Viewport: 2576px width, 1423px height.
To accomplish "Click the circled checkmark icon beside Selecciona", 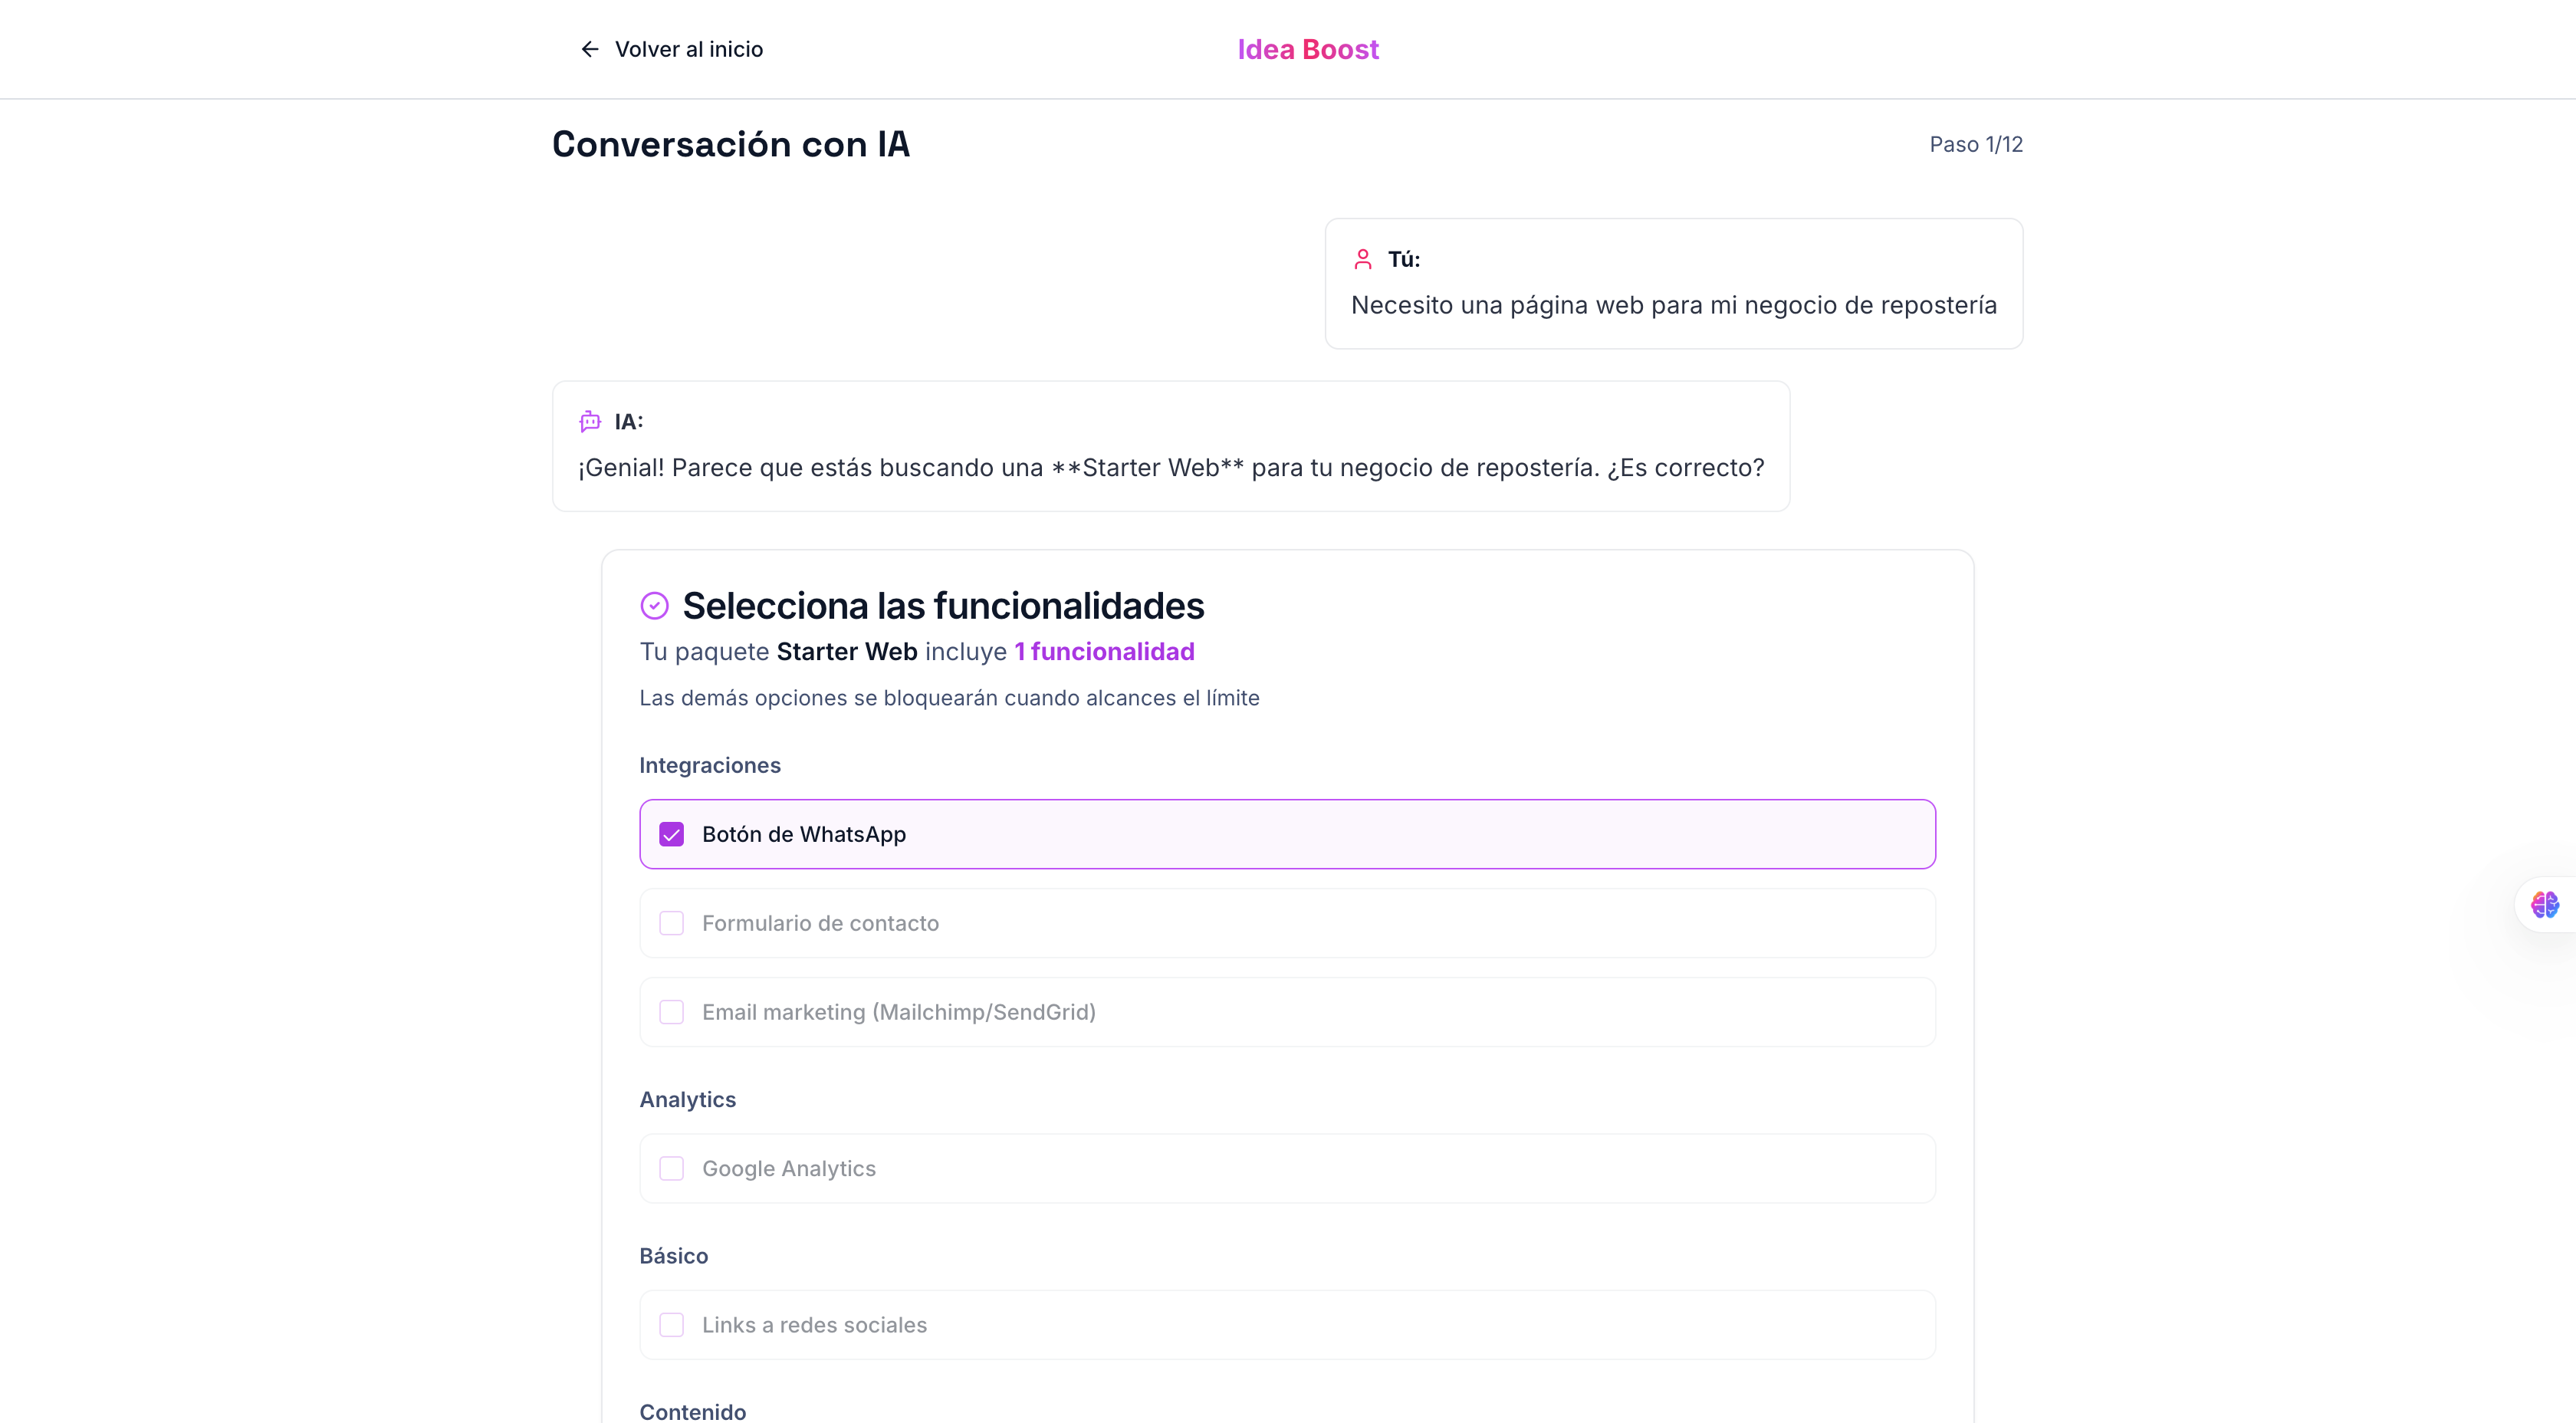I will click(x=654, y=605).
